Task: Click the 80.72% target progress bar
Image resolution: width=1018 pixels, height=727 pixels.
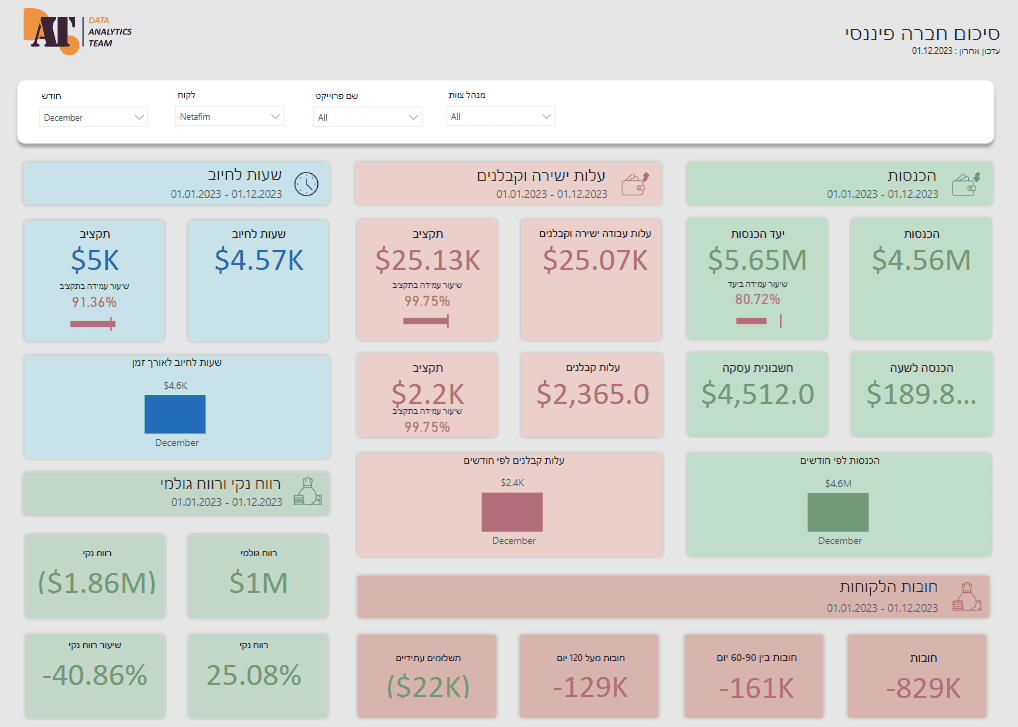Action: click(759, 321)
